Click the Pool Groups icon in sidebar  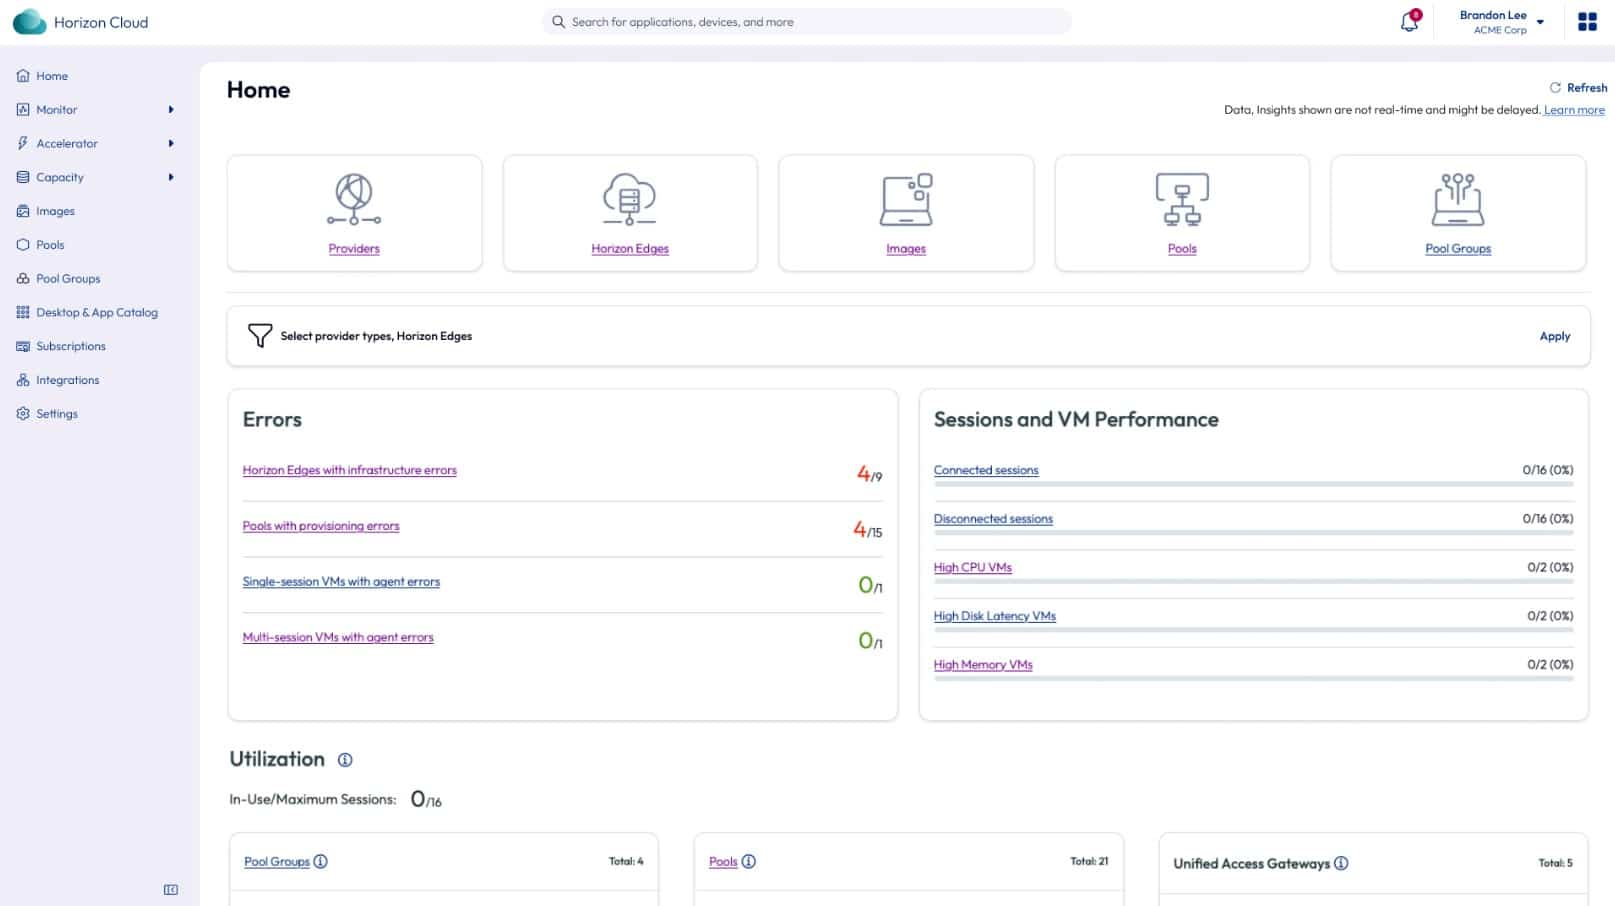tap(23, 279)
